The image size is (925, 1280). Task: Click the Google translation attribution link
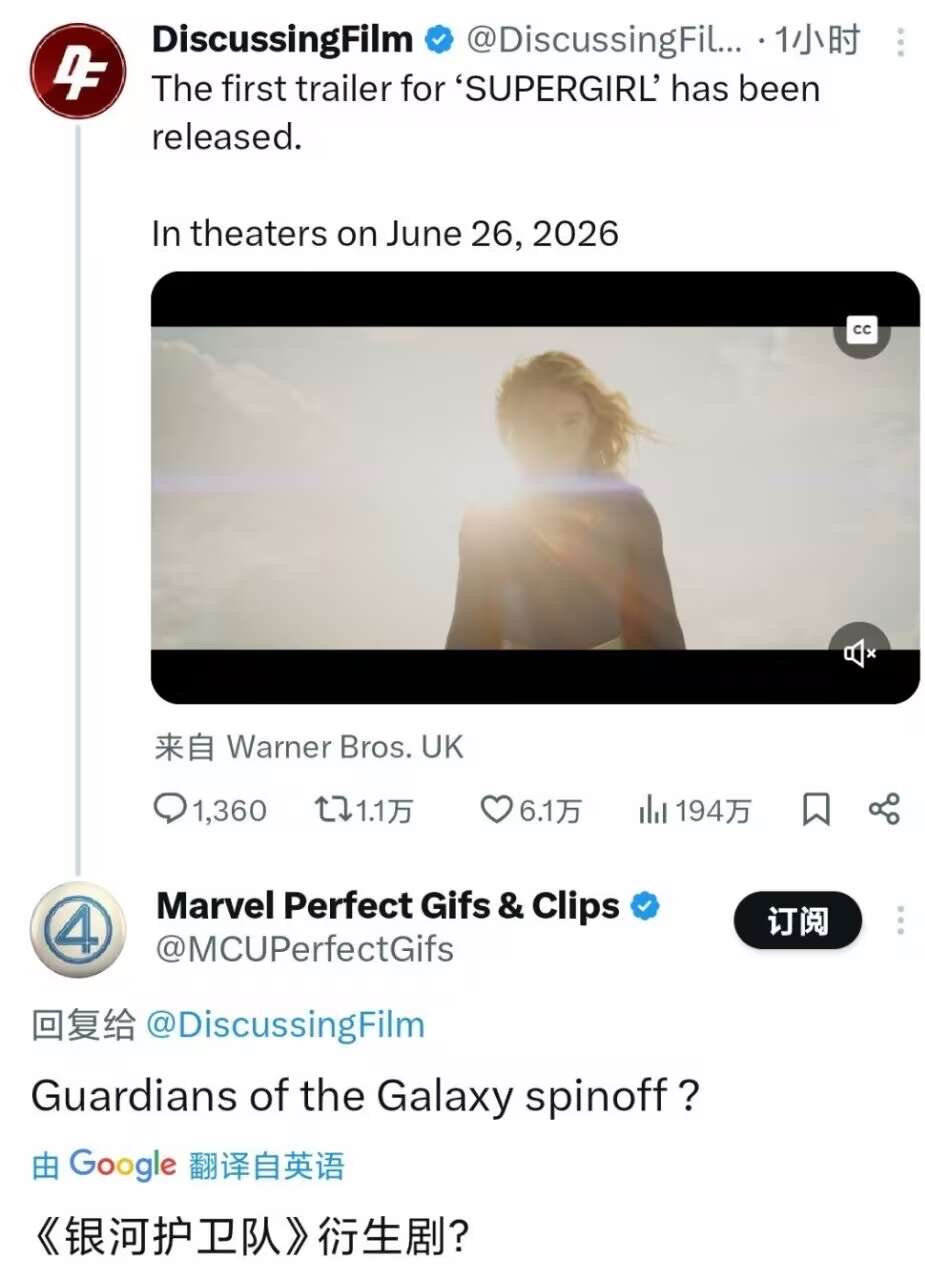188,1165
